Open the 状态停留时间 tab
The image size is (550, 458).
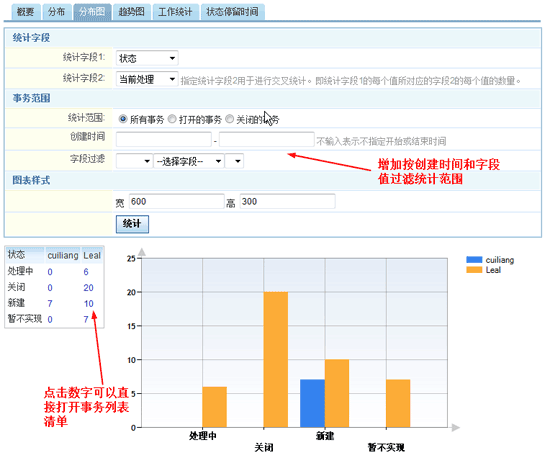(232, 12)
